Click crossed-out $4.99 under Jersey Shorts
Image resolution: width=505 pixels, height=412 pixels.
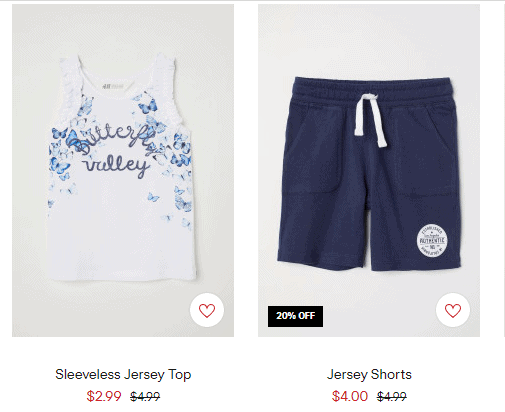(391, 397)
